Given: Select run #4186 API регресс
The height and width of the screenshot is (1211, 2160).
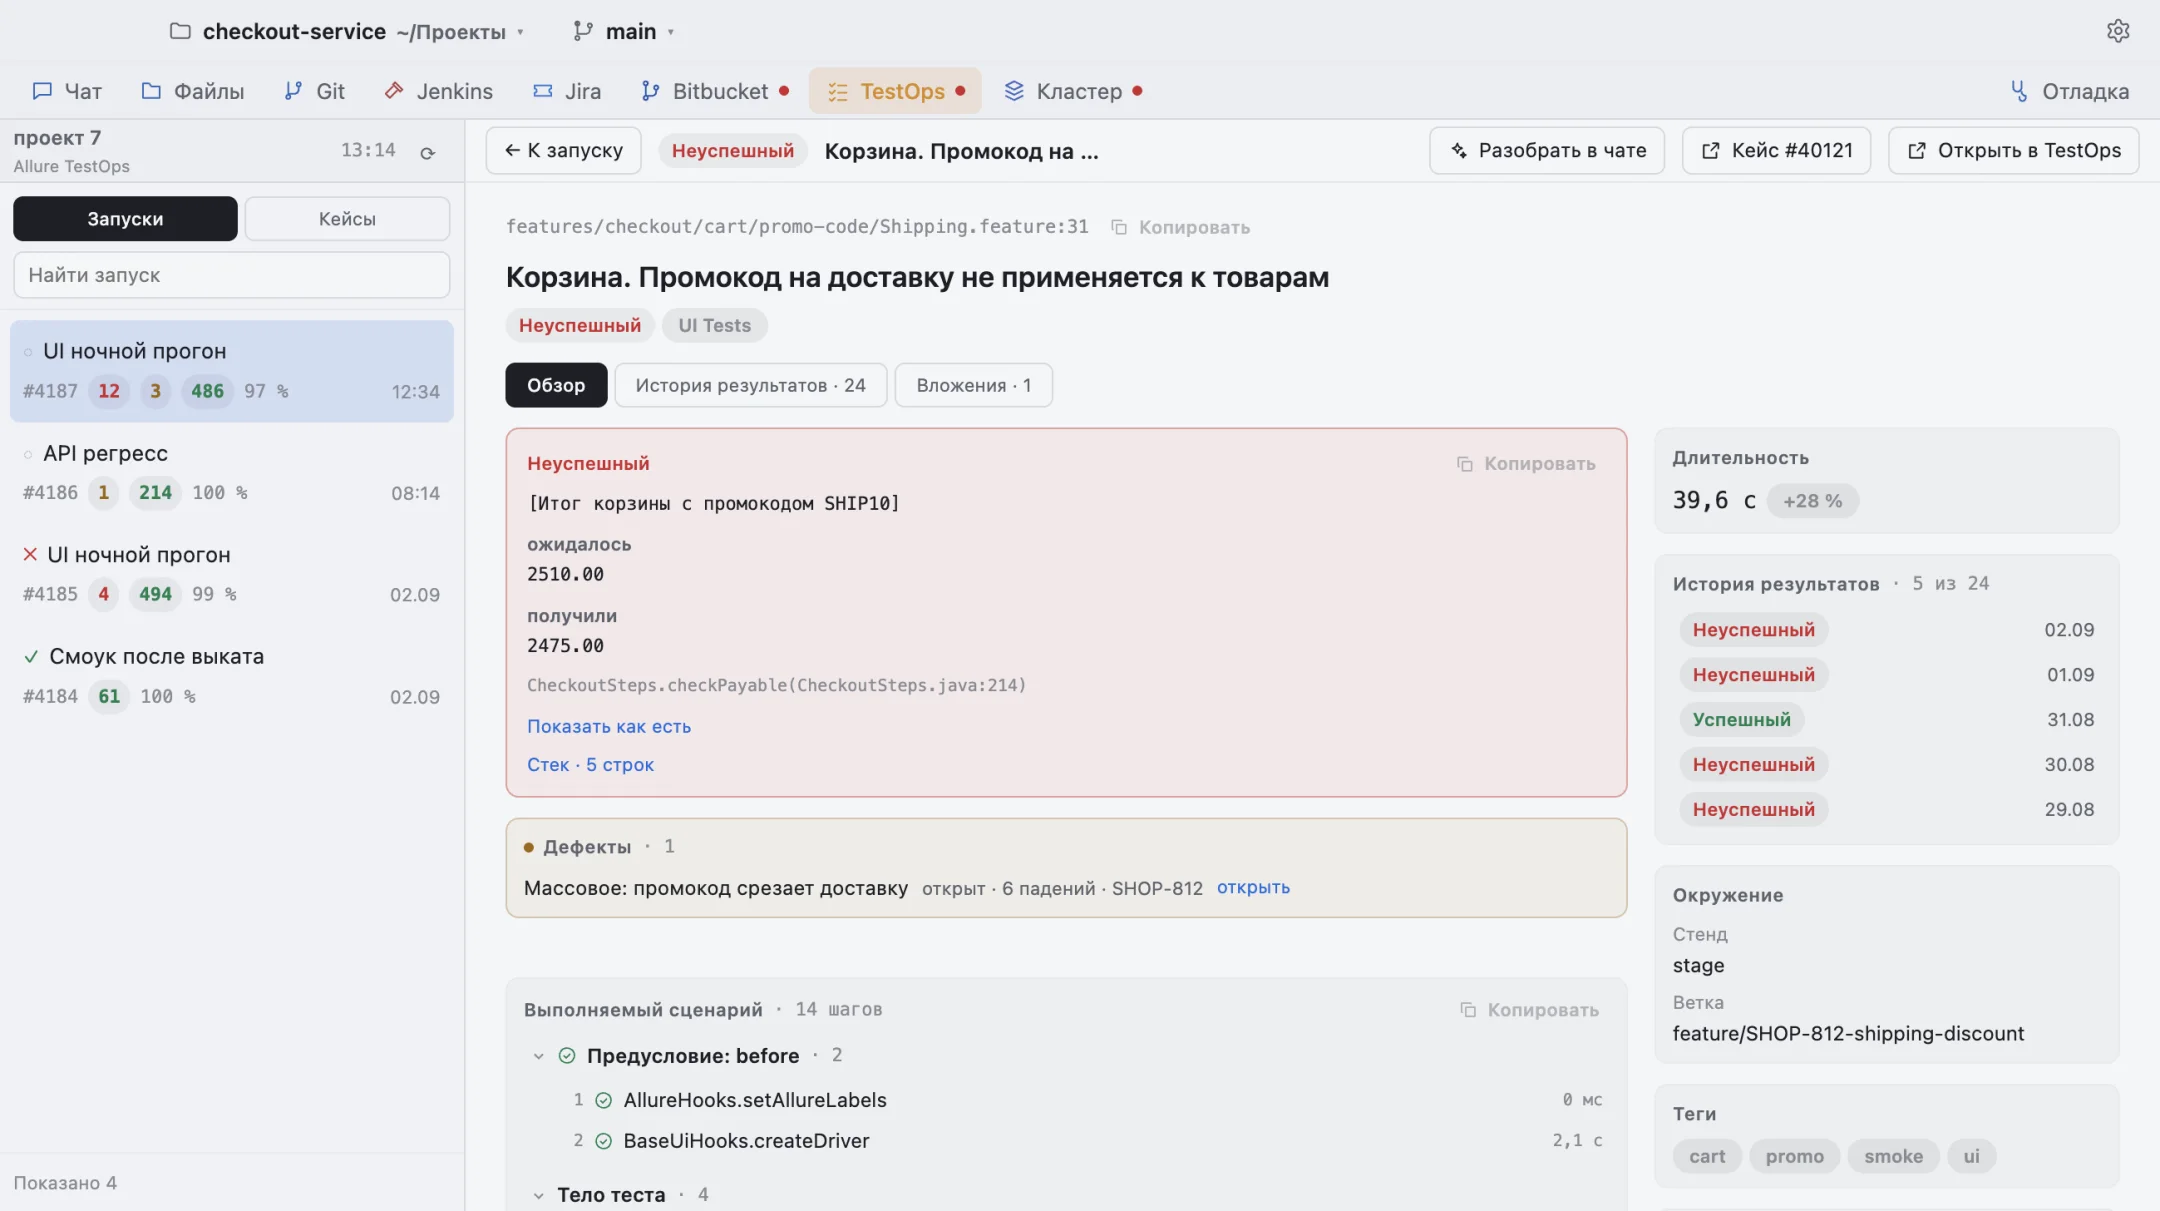Looking at the screenshot, I should (x=231, y=473).
